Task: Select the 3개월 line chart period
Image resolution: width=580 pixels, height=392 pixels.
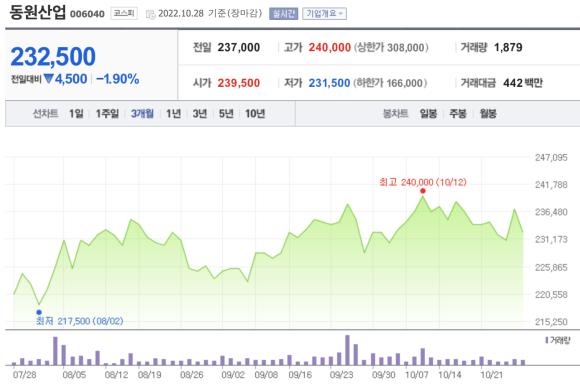Action: pos(142,114)
